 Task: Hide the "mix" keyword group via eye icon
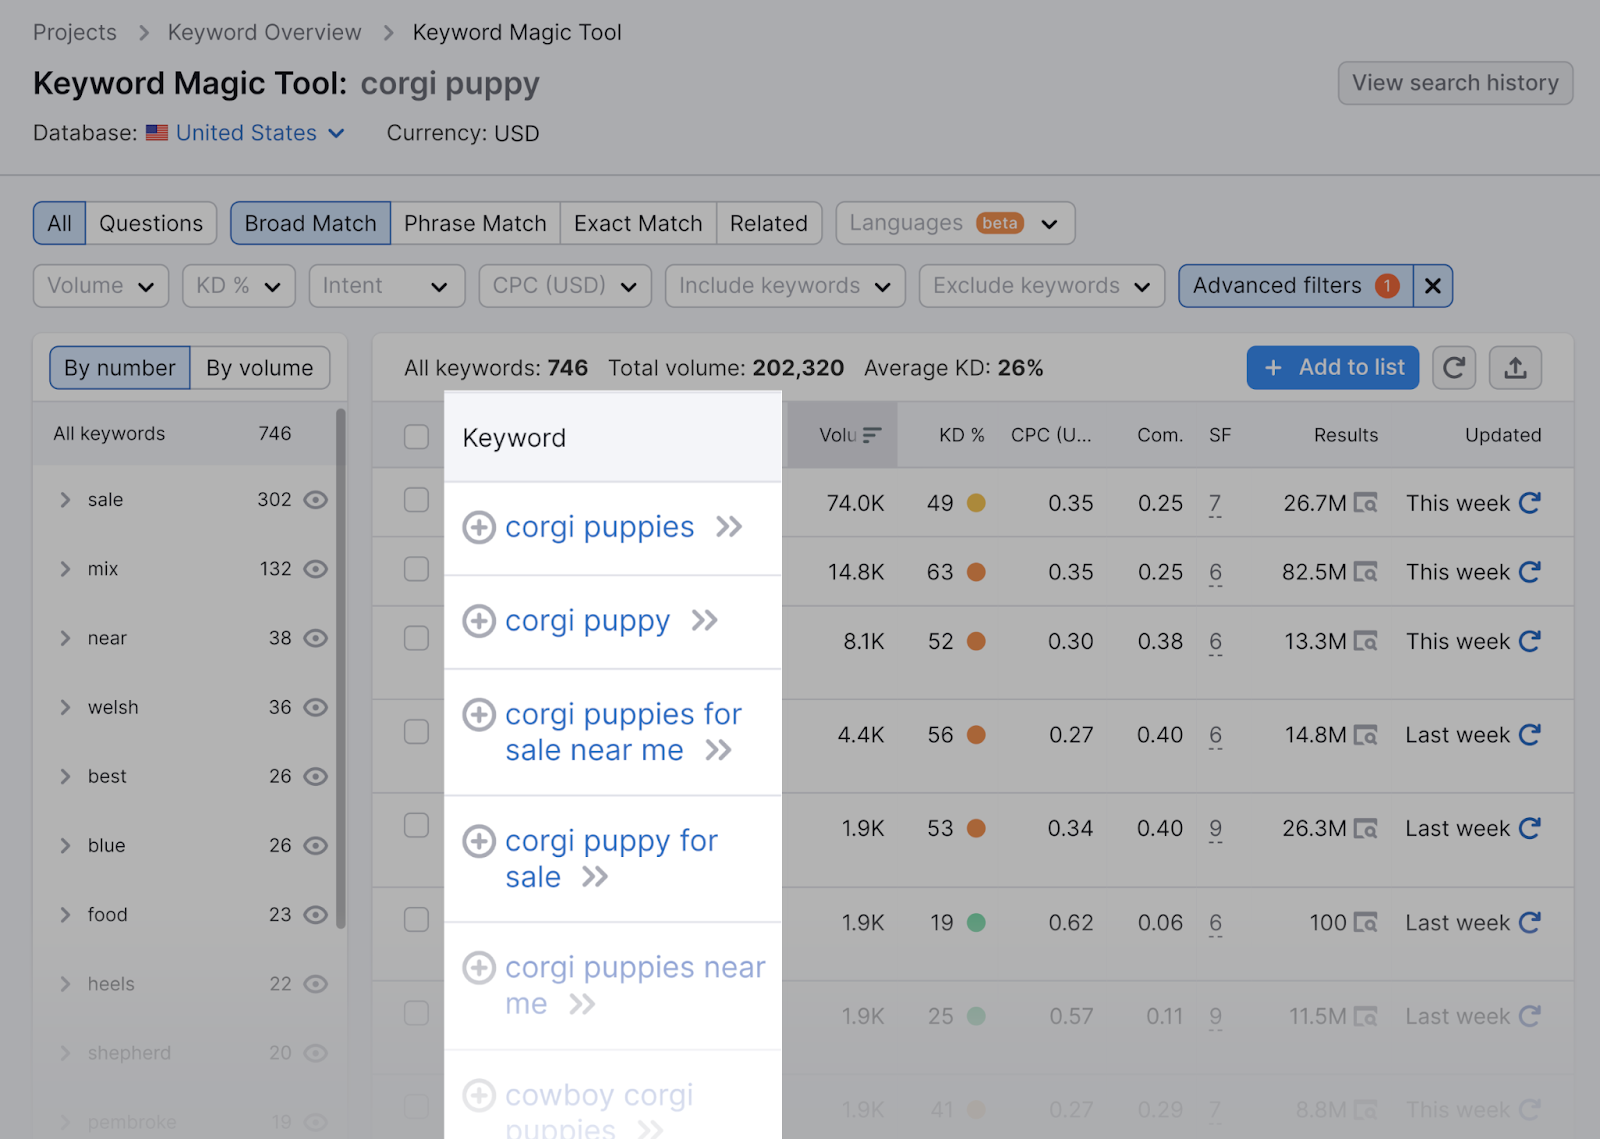315,568
